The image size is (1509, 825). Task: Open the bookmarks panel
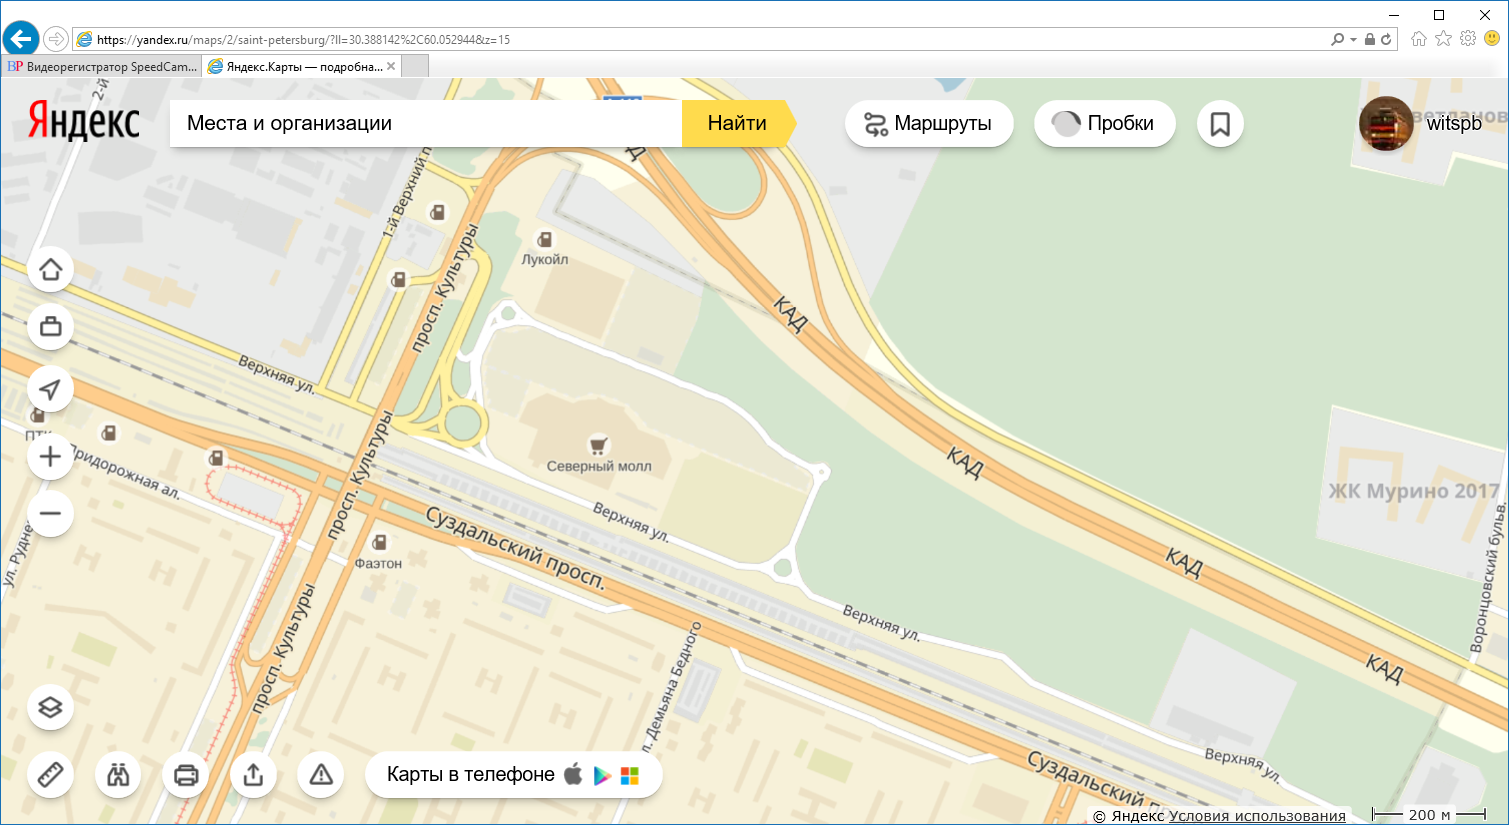point(1220,124)
